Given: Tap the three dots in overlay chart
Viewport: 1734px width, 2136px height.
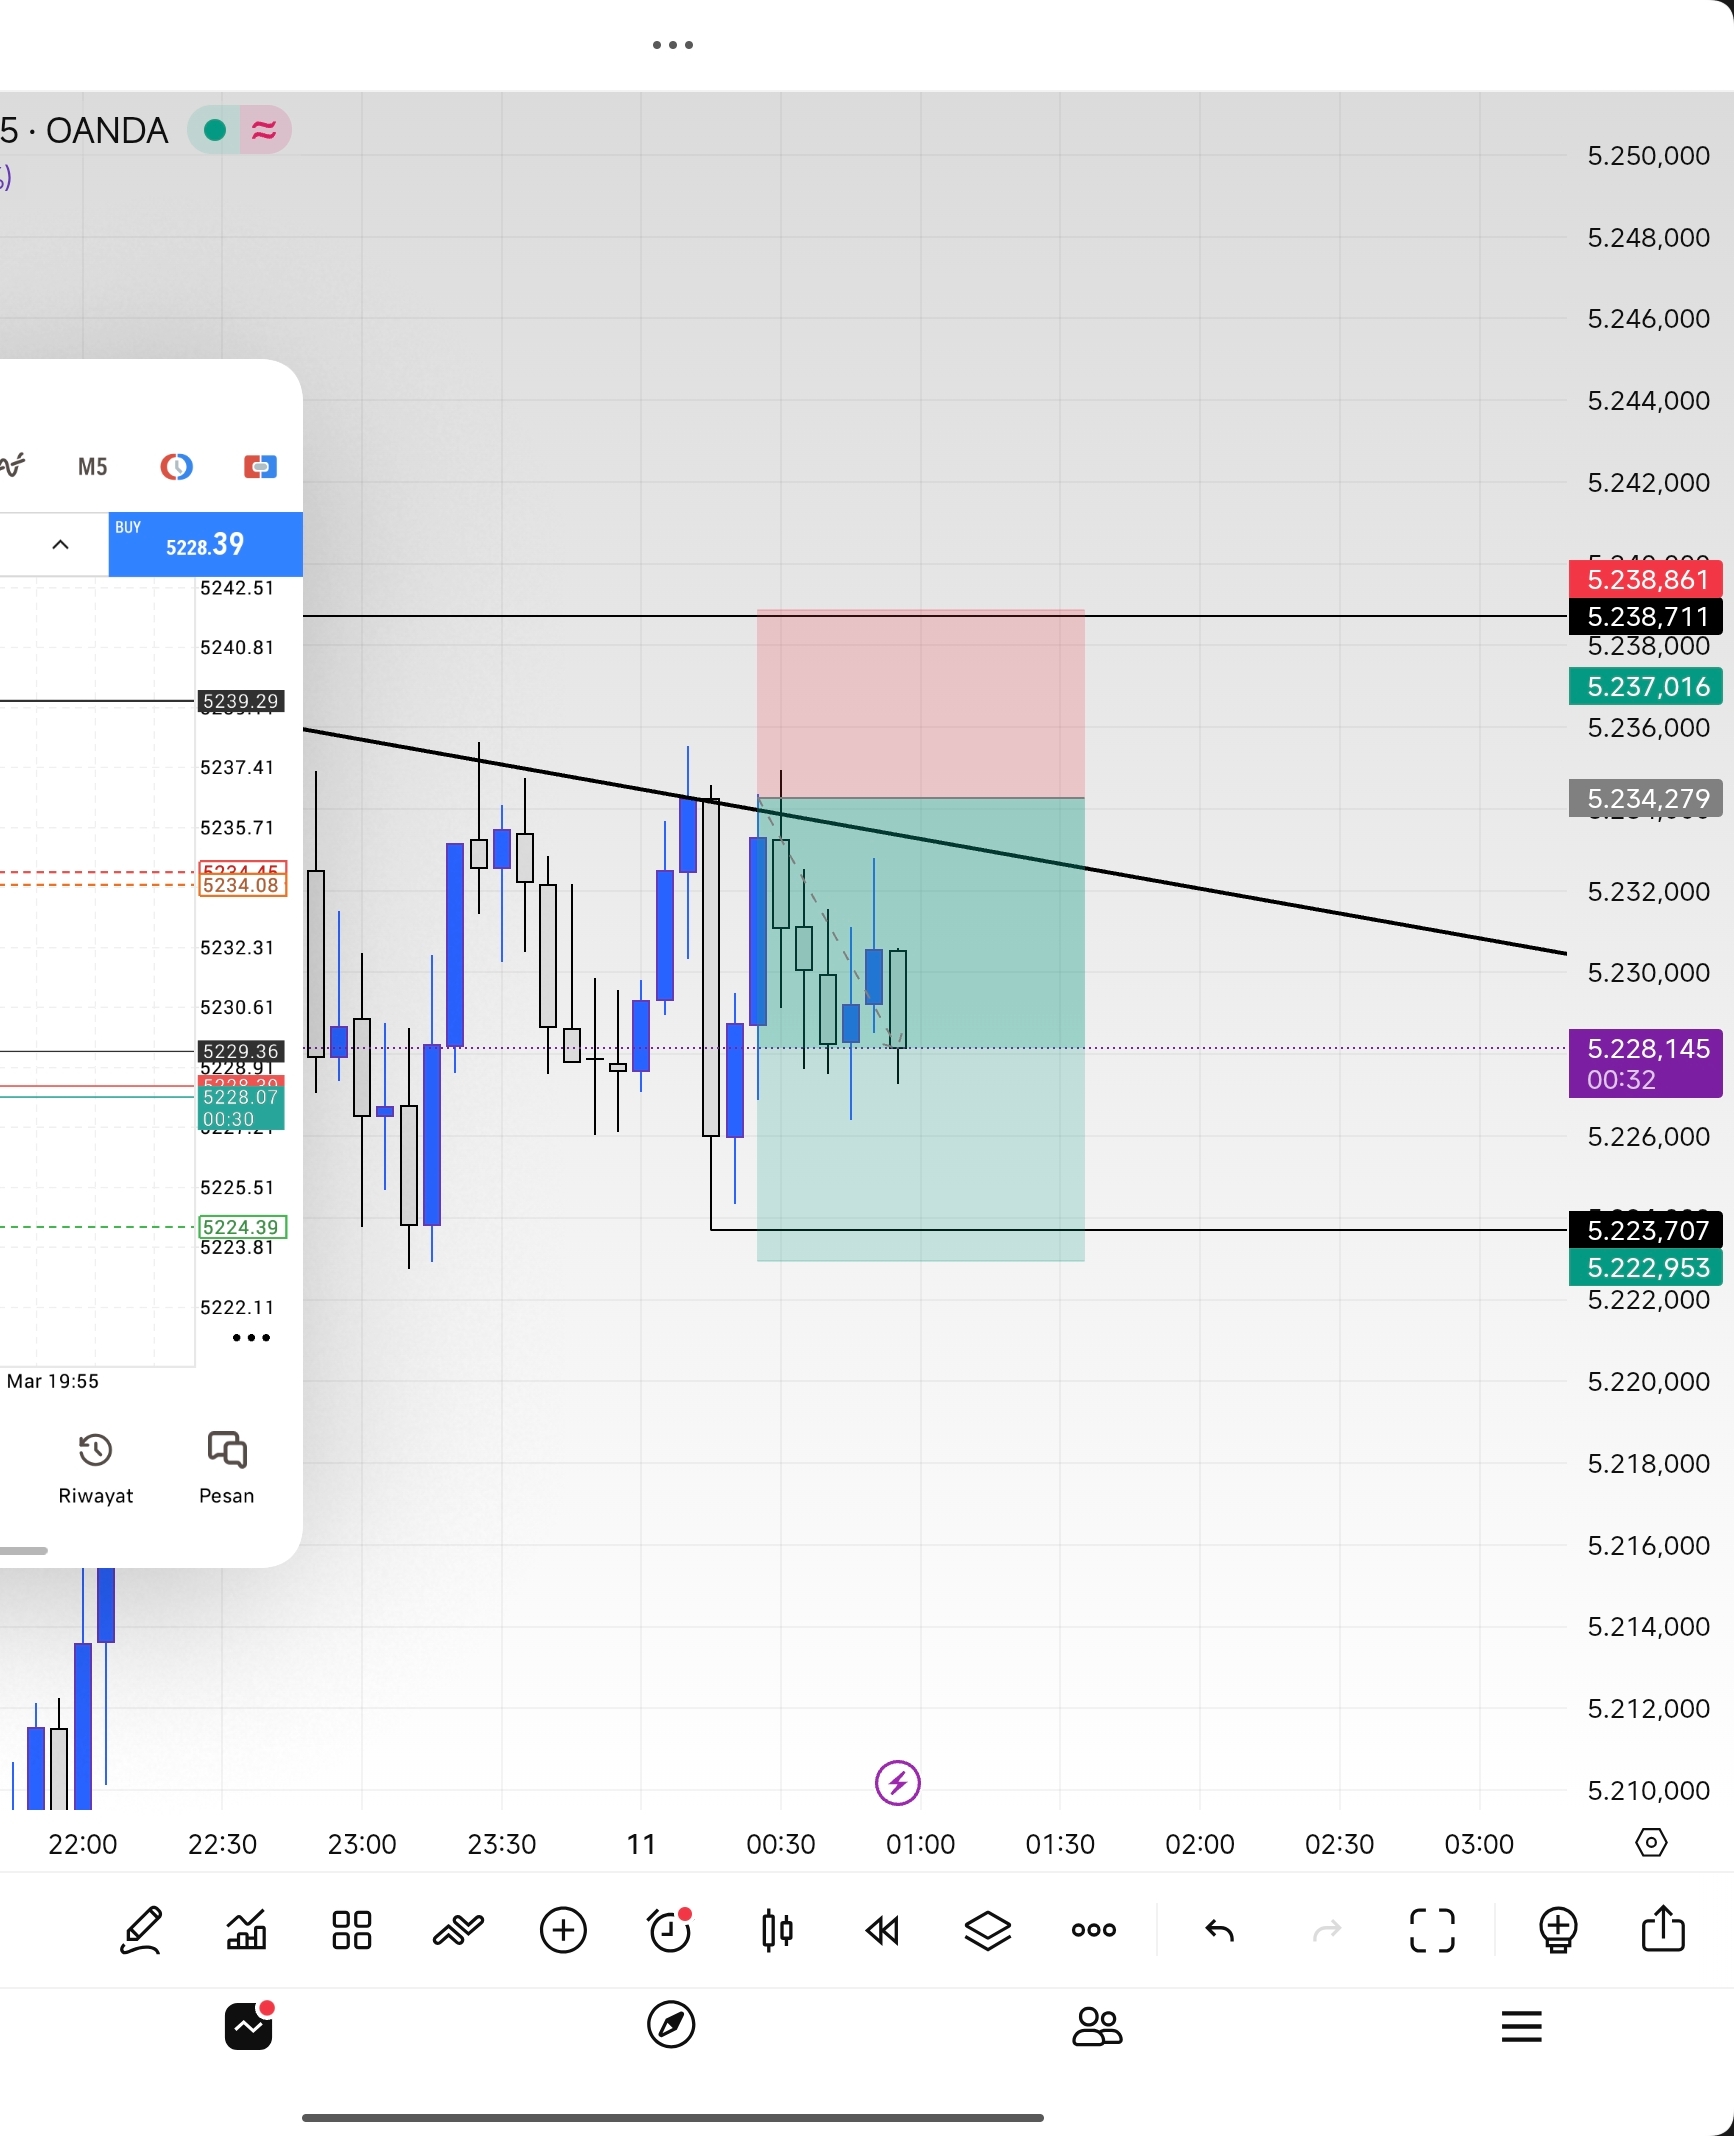Looking at the screenshot, I should pos(251,1338).
